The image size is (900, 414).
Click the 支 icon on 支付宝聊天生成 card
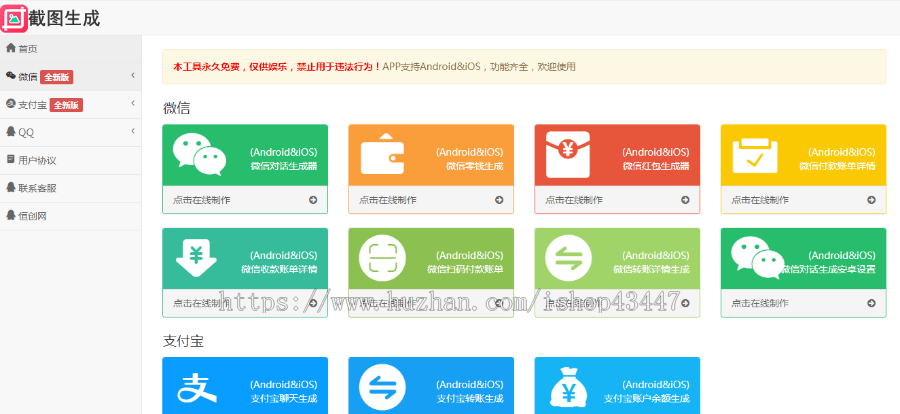tap(197, 389)
